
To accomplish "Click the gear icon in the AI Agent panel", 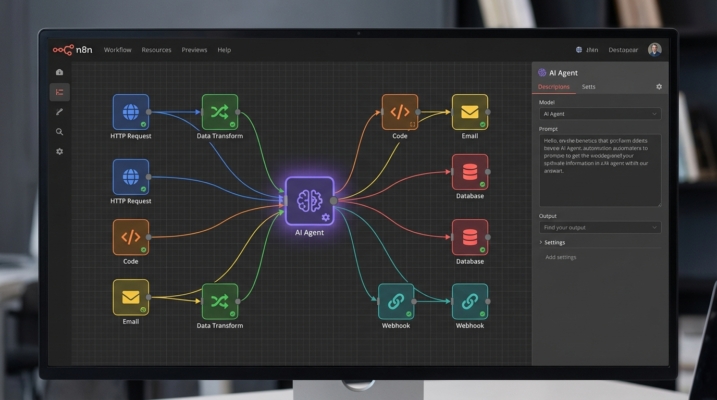I will click(x=659, y=87).
